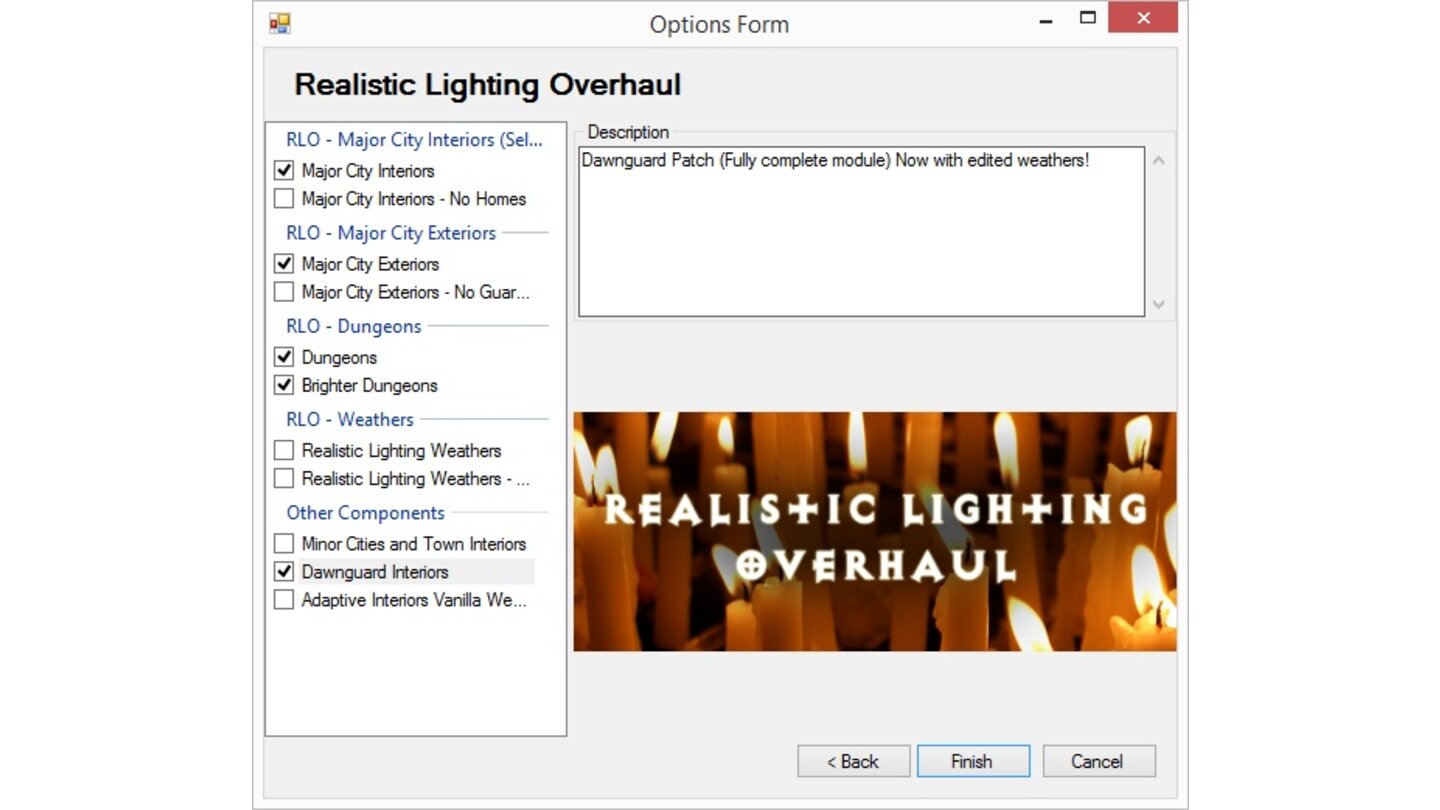This screenshot has width=1440, height=810.
Task: Maximize the Options Form window
Action: tap(1088, 18)
